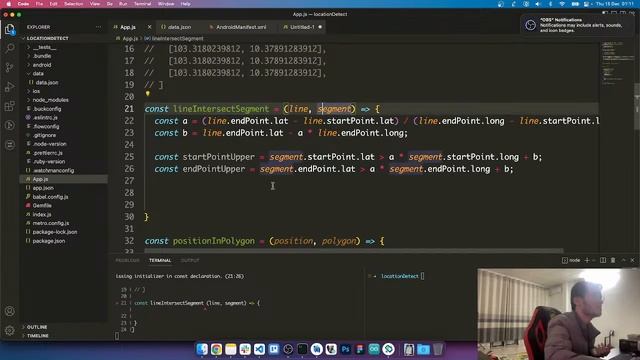
Task: Open the Explorer view in activity bar
Action: 10,29
